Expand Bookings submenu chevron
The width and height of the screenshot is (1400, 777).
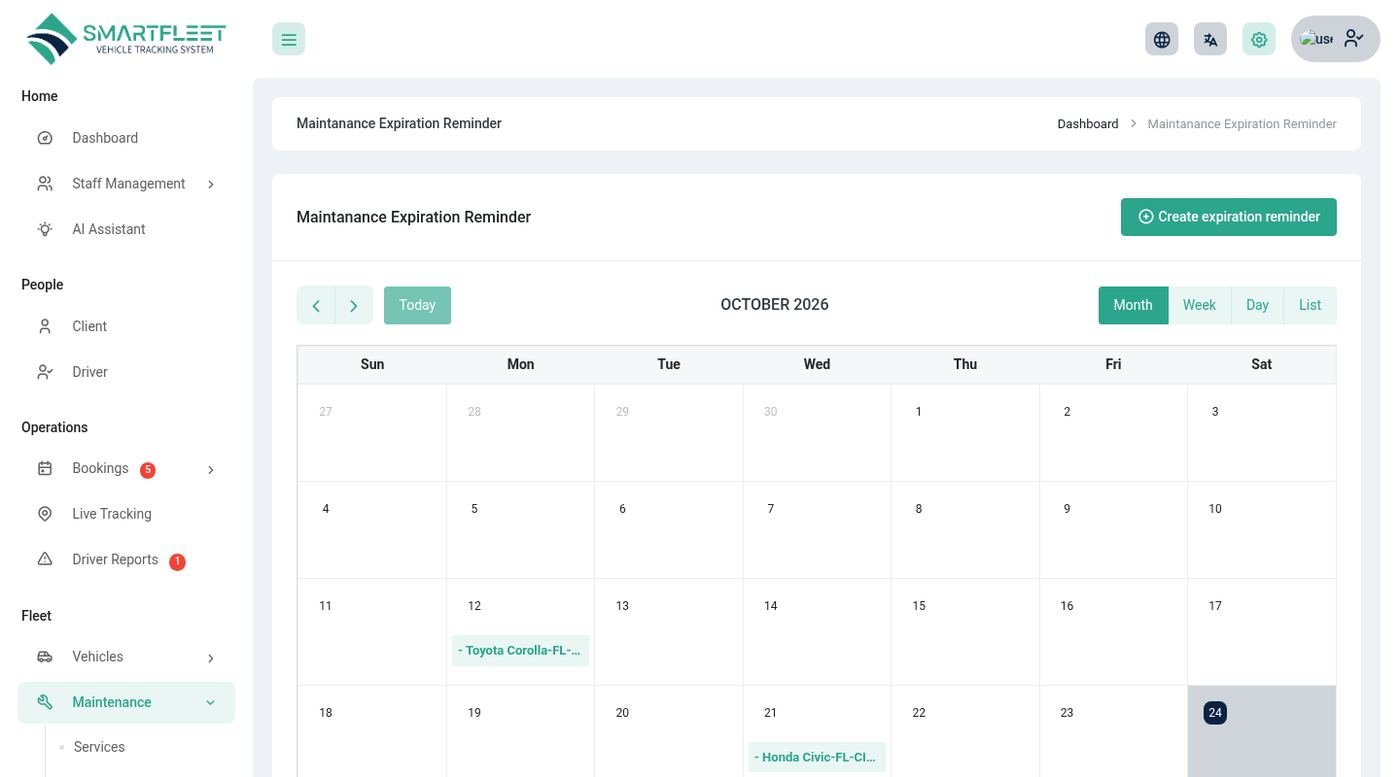point(210,470)
